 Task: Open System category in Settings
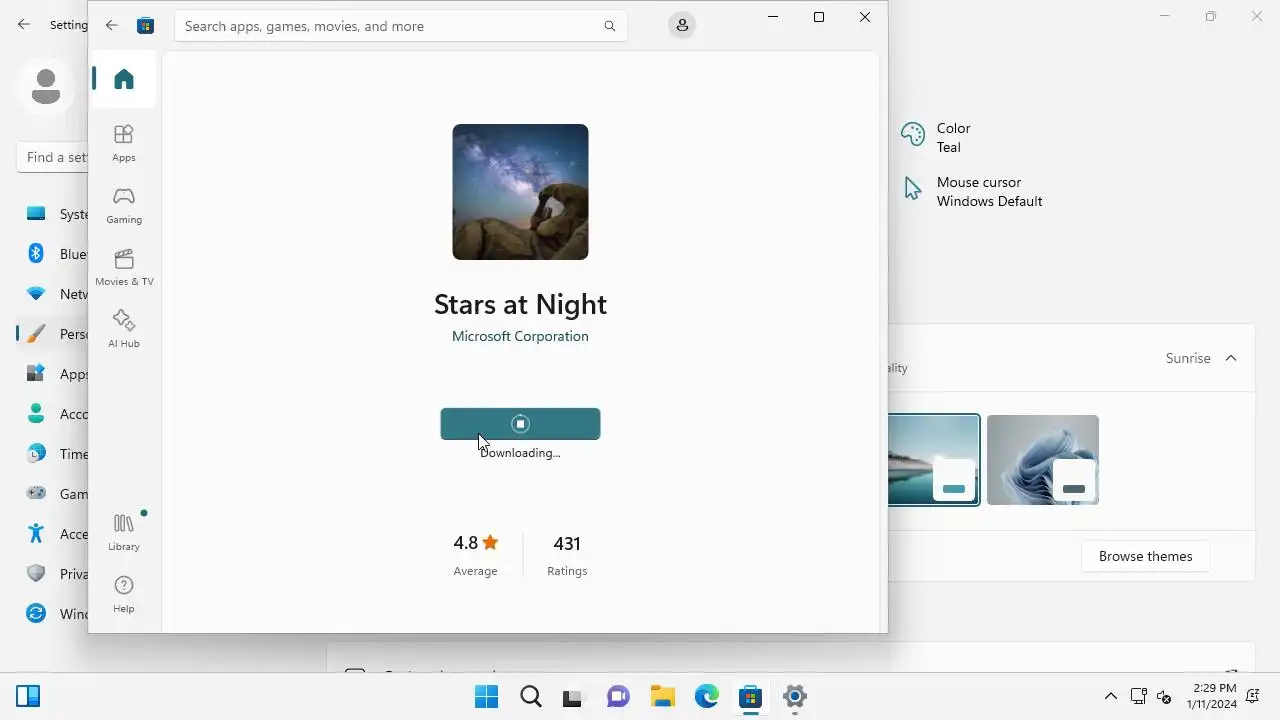click(x=52, y=214)
